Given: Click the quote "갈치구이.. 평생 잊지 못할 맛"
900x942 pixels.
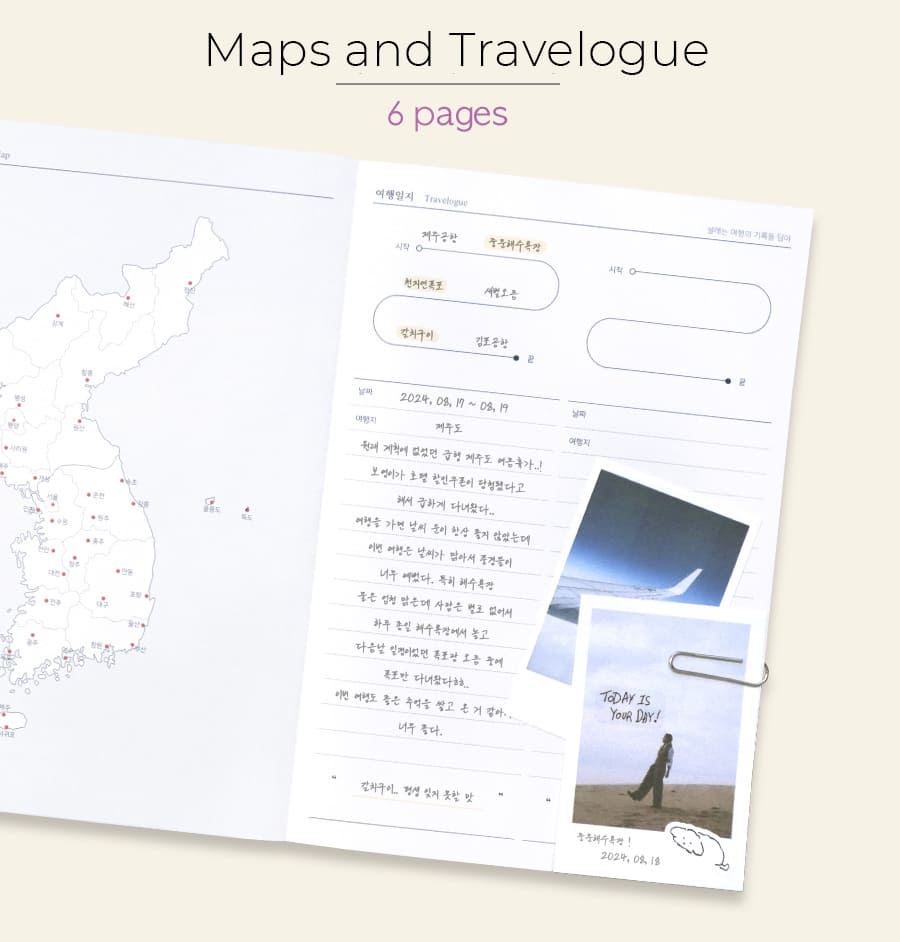Looking at the screenshot, I should pyautogui.click(x=416, y=792).
